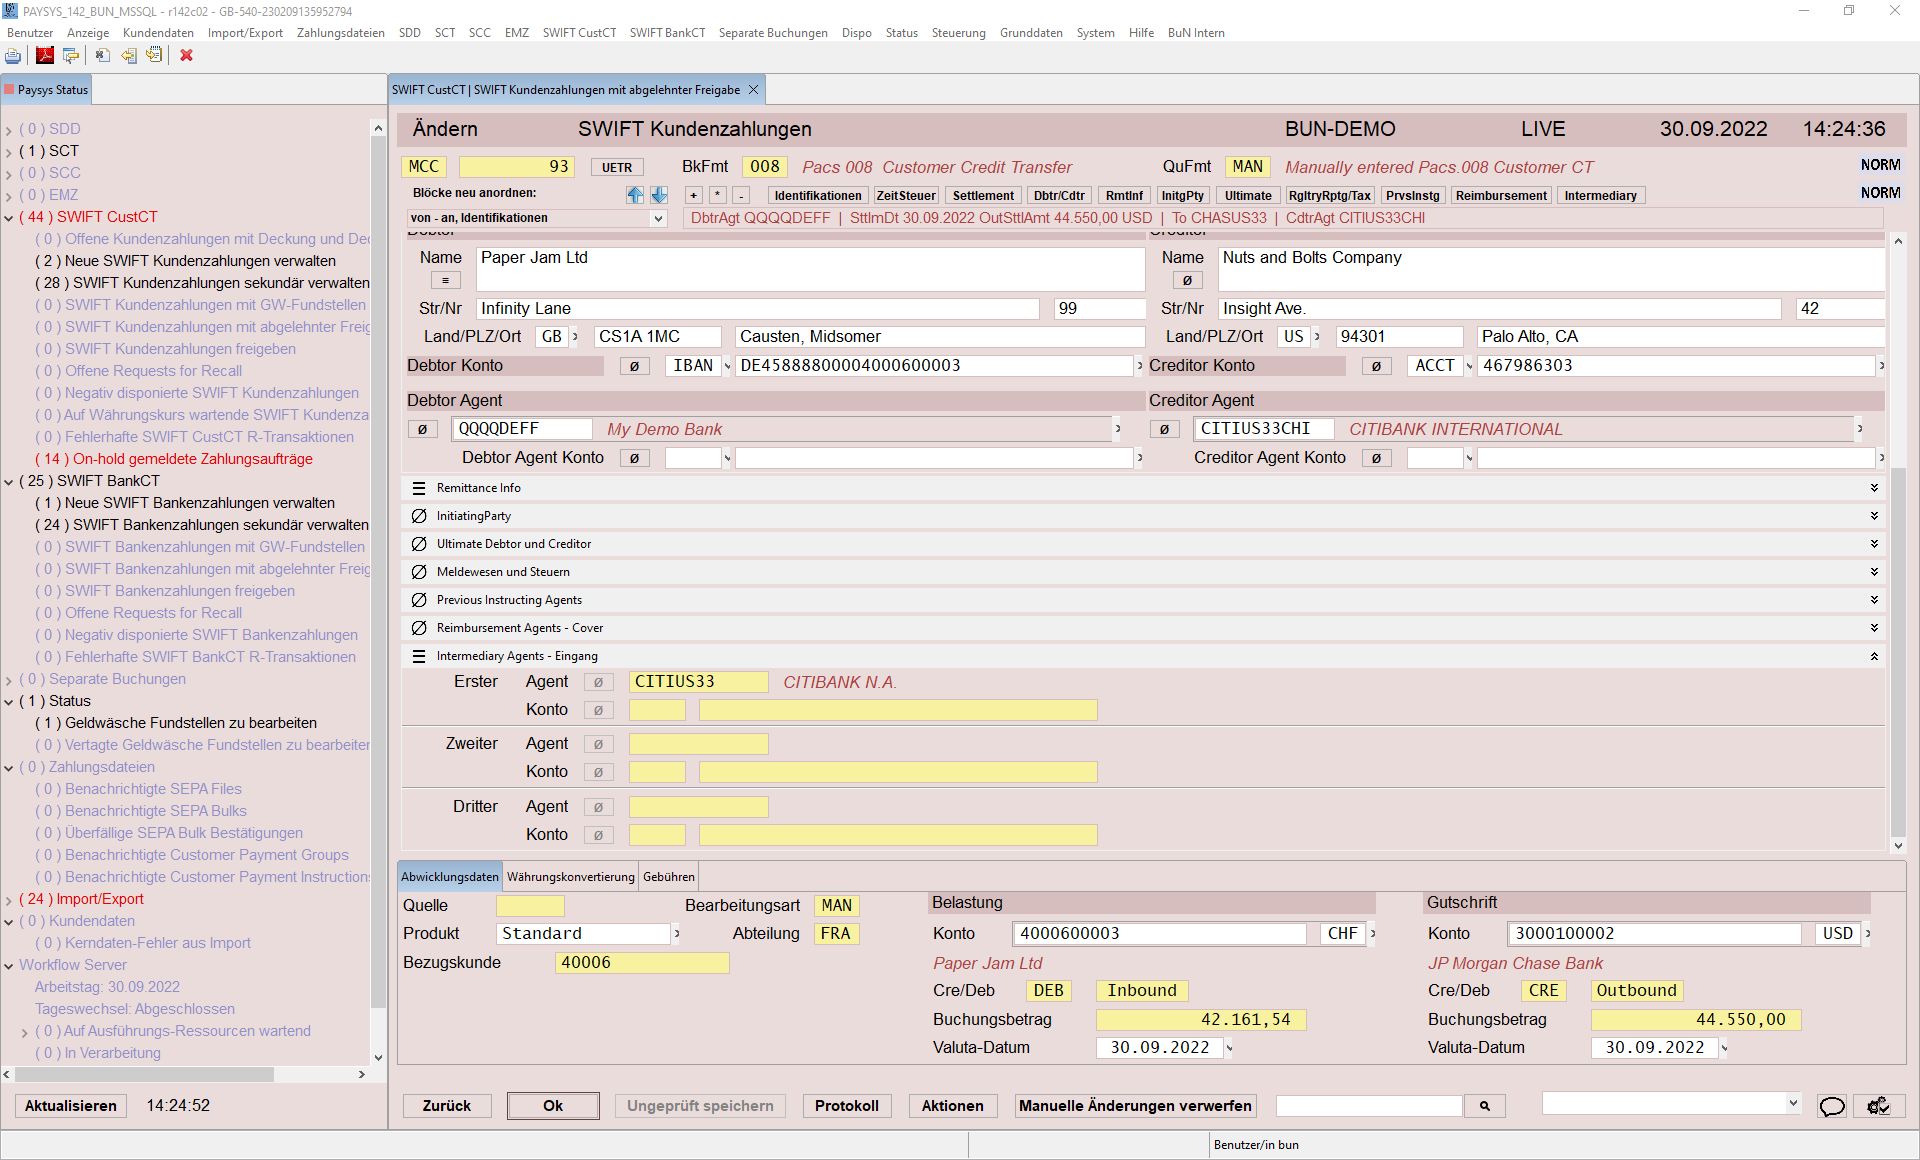Click the left tree vertical scrollbar

click(x=378, y=570)
